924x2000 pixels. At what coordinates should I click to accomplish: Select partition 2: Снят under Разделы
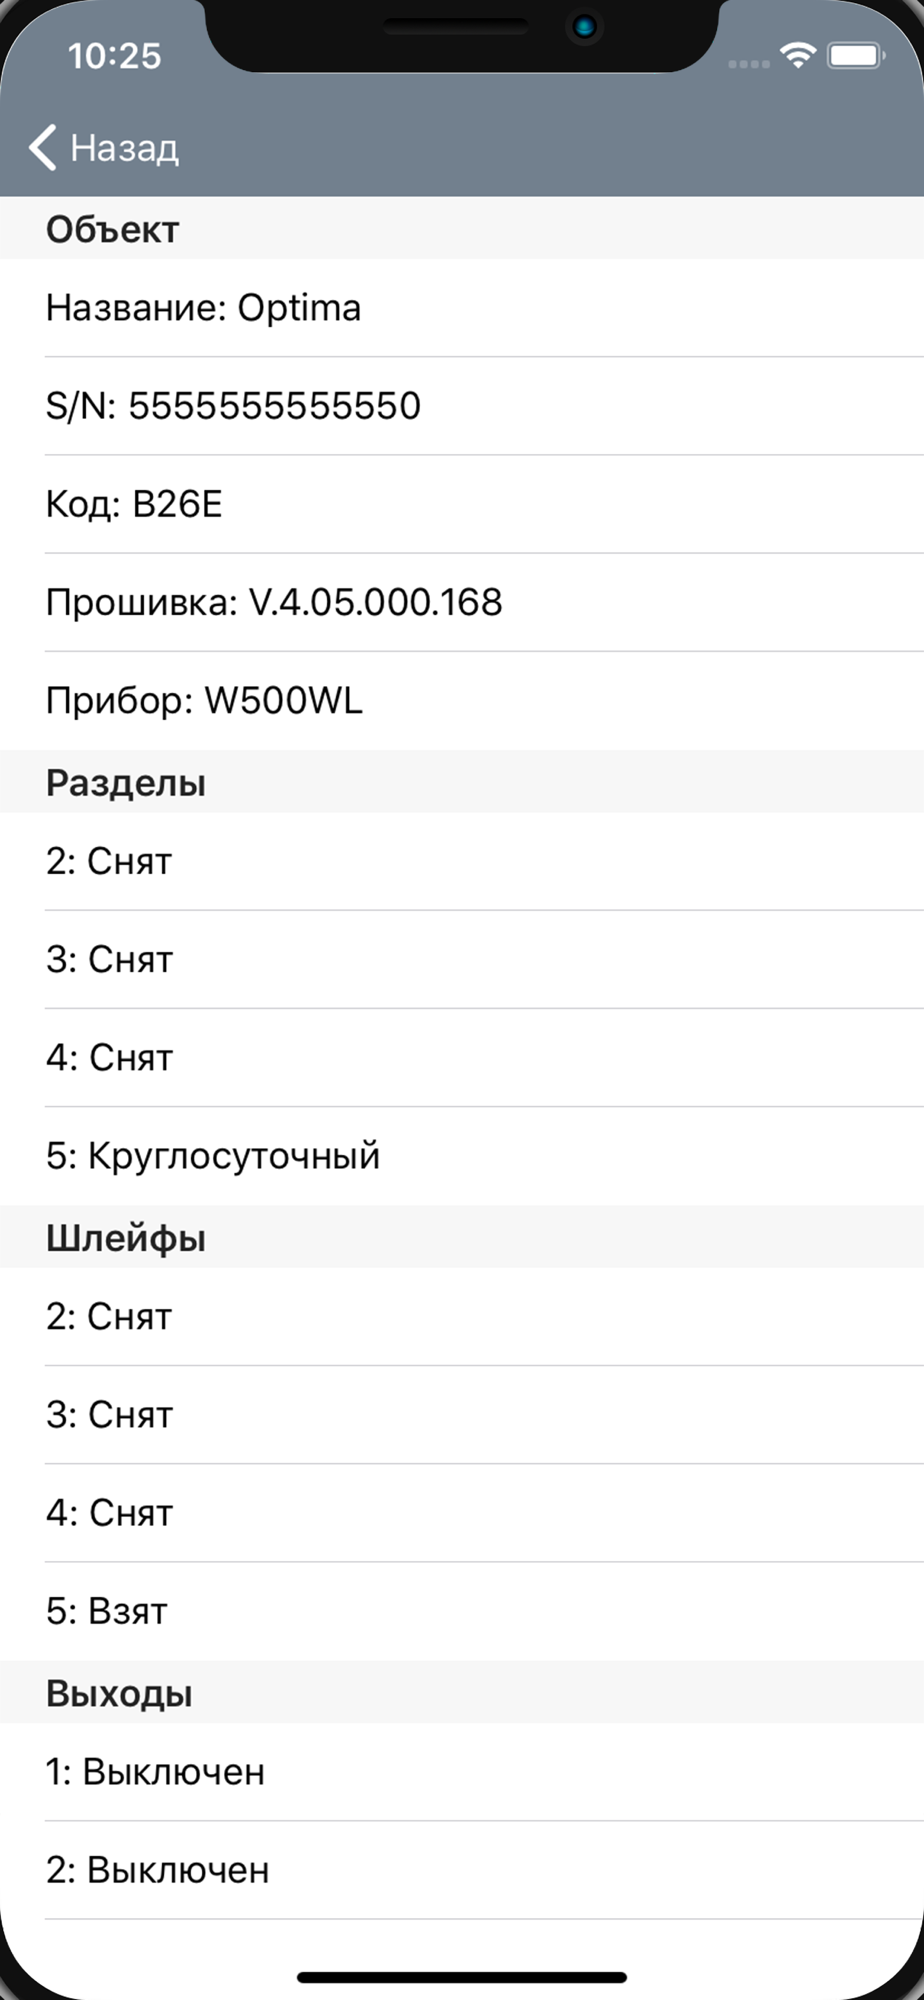(x=462, y=861)
